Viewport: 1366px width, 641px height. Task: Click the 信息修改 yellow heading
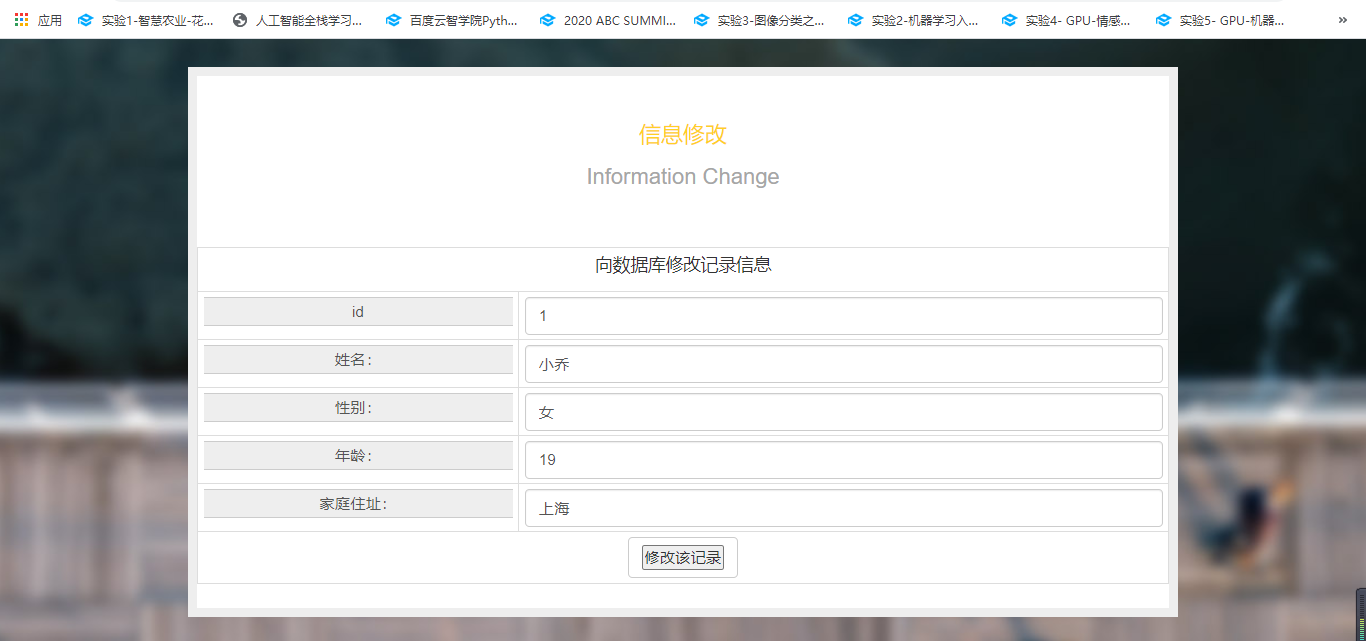coord(682,135)
